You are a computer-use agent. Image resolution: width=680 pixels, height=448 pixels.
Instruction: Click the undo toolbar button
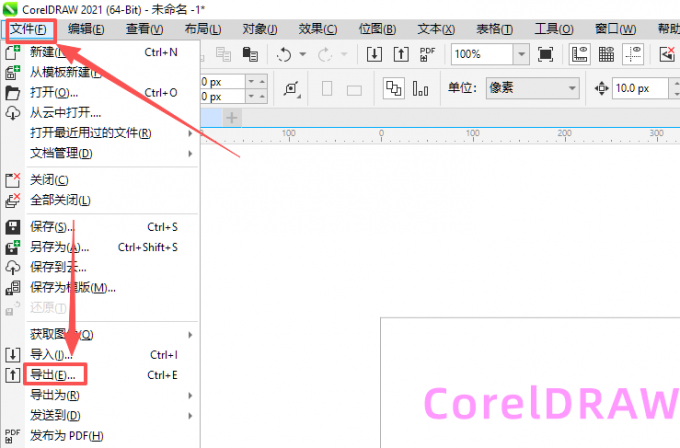(284, 55)
